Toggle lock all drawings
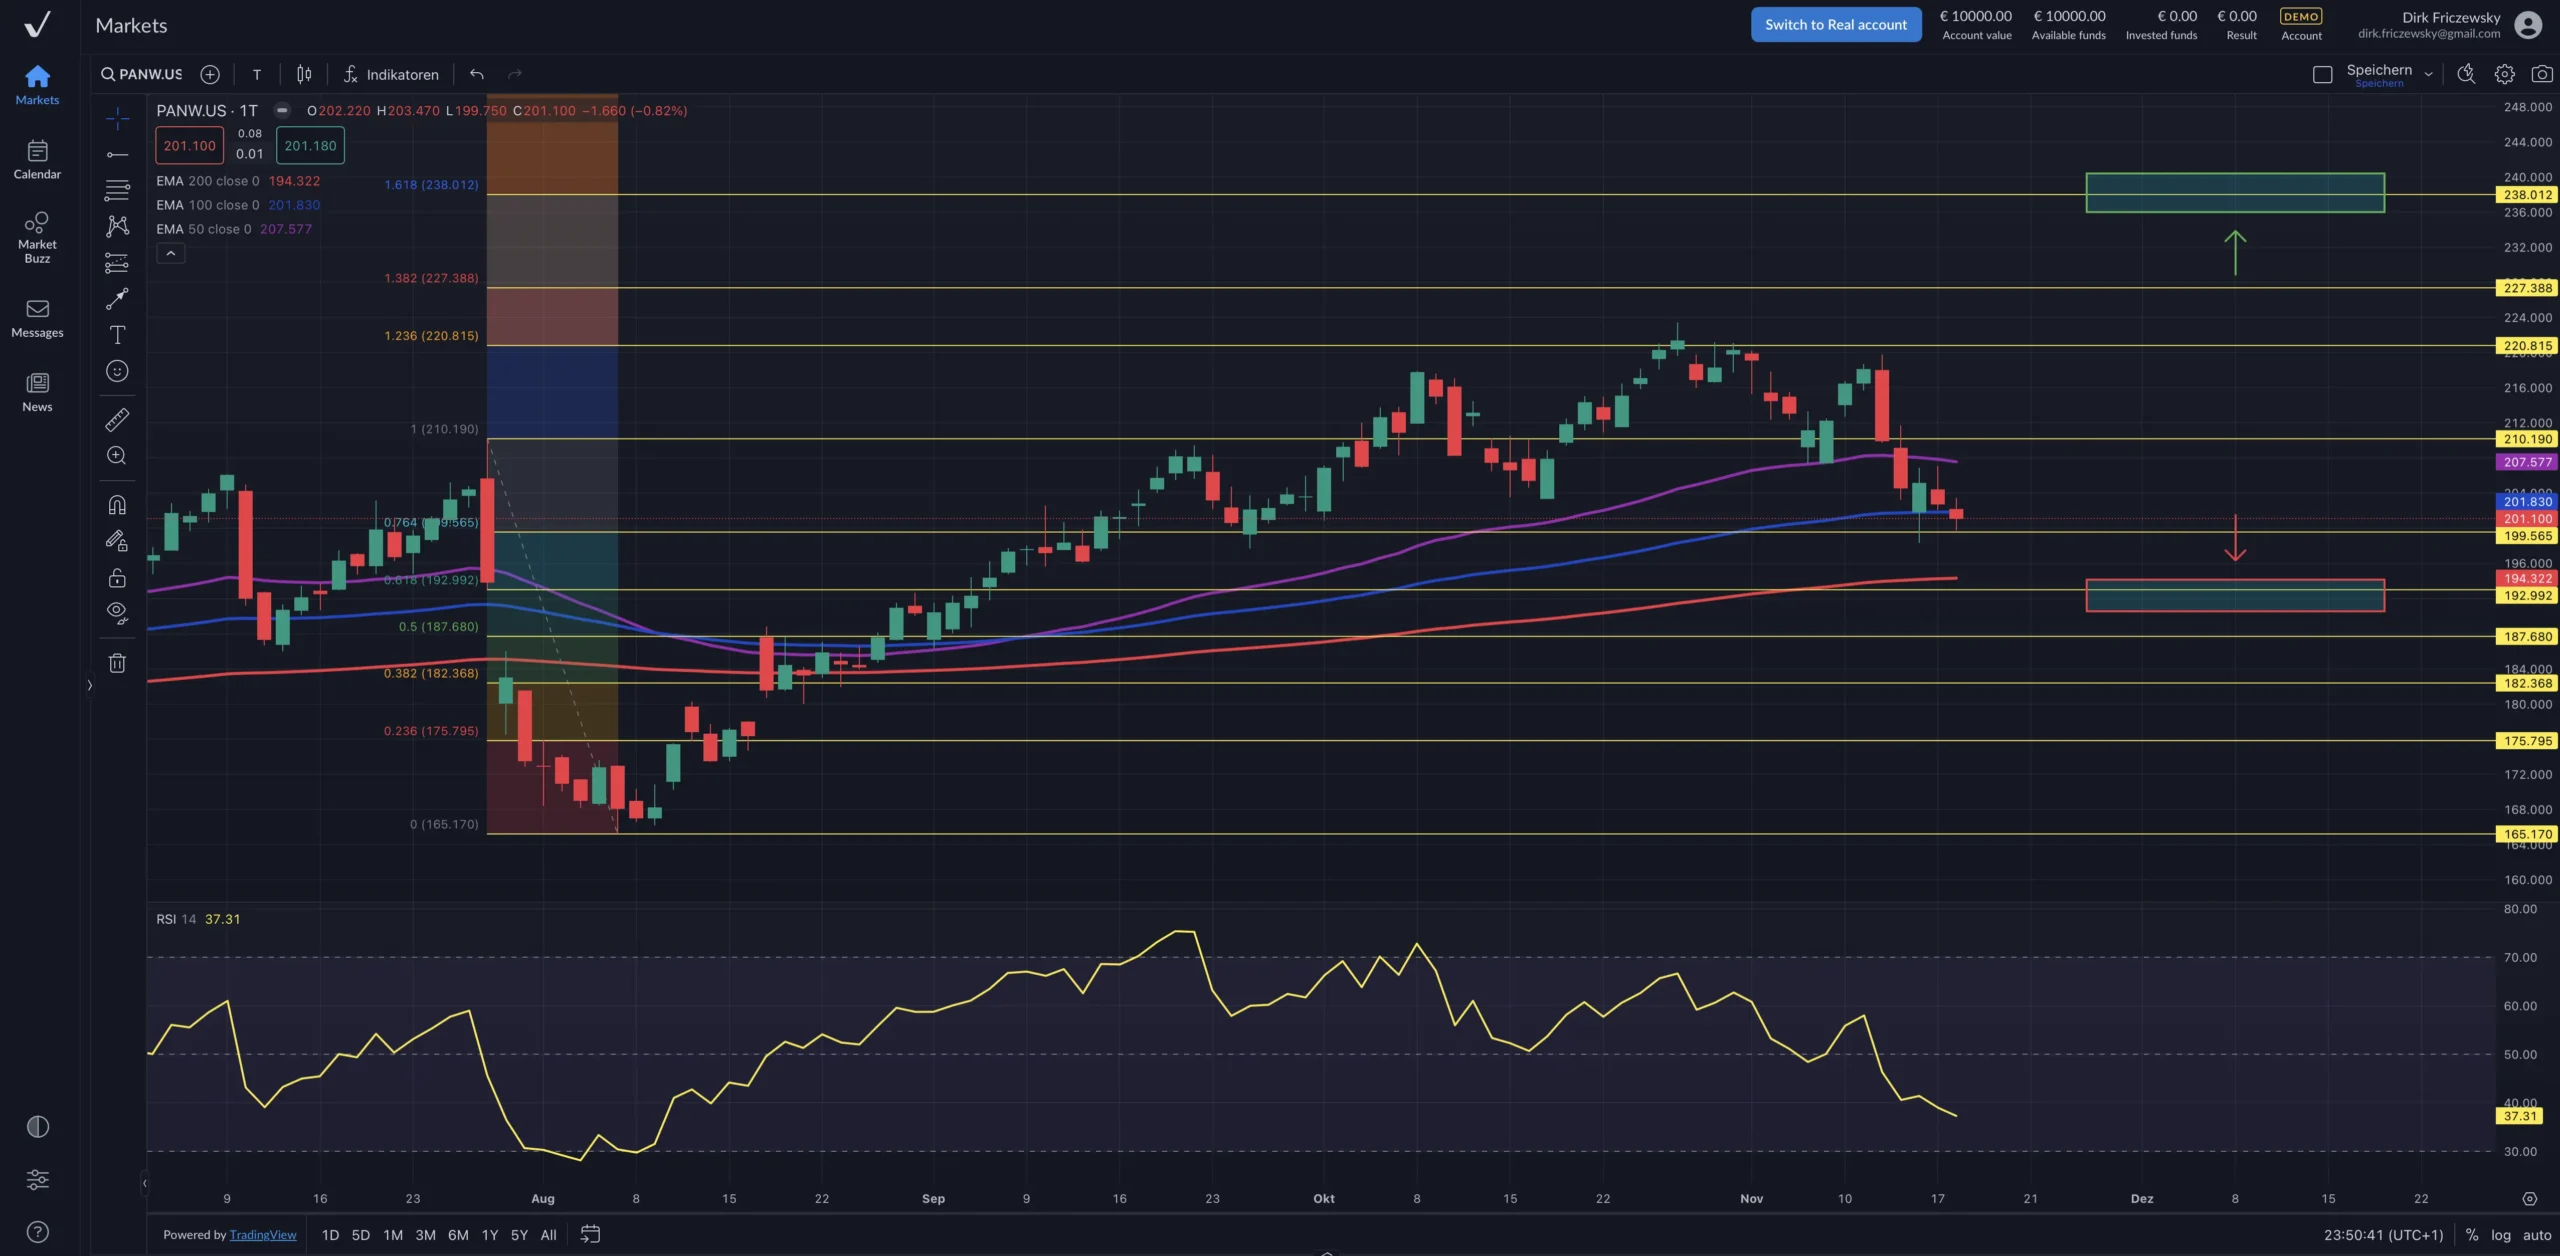This screenshot has height=1256, width=2560. (x=117, y=578)
